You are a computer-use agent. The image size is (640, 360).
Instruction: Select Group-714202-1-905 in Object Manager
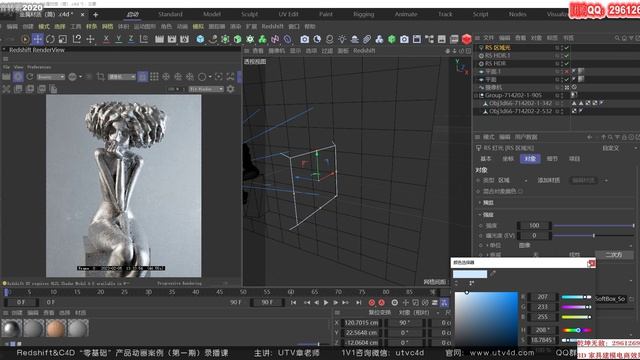(513, 95)
